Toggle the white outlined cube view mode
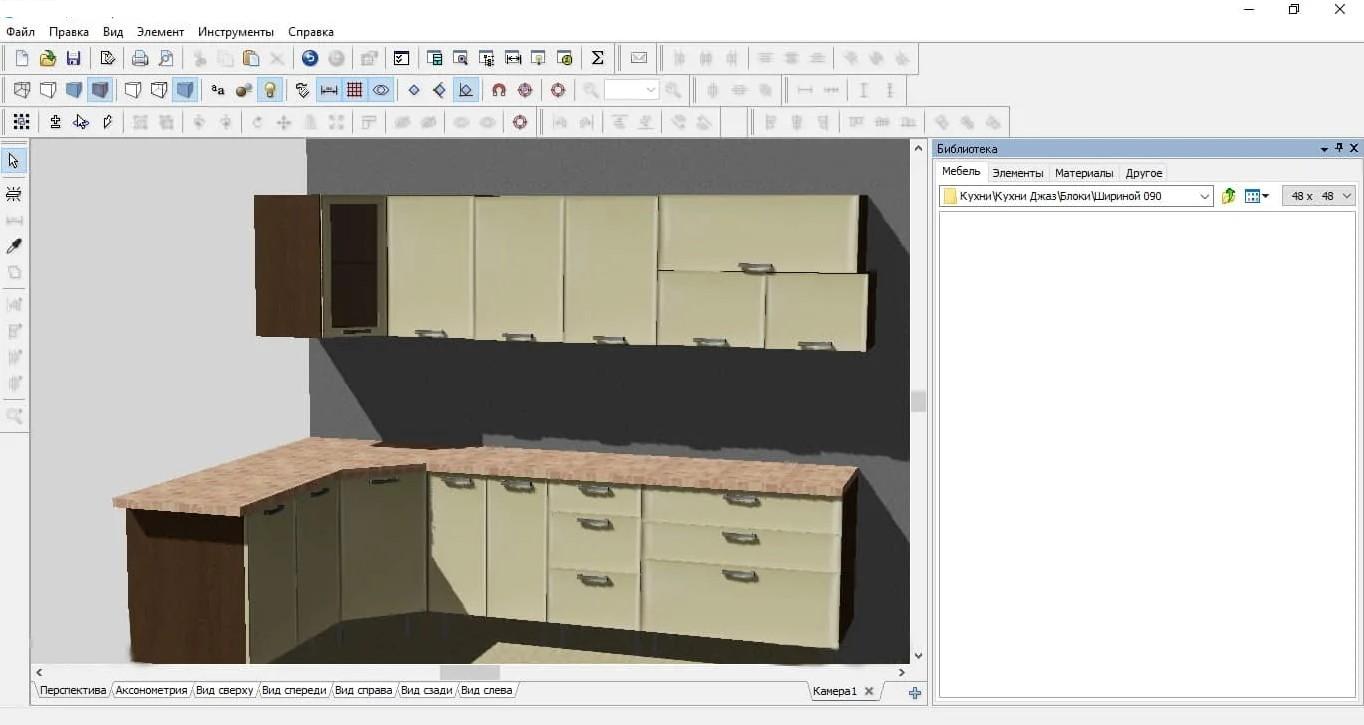This screenshot has width=1364, height=725. (x=47, y=90)
